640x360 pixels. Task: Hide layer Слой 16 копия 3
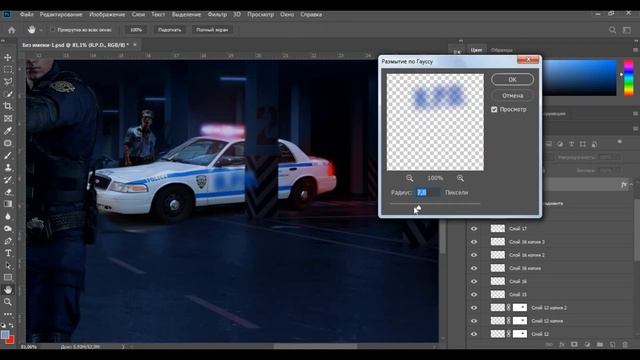tap(474, 242)
